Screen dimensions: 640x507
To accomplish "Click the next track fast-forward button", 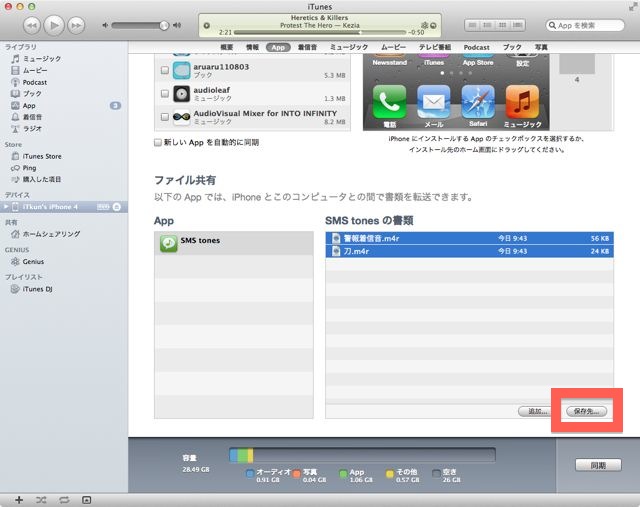I will click(x=76, y=25).
